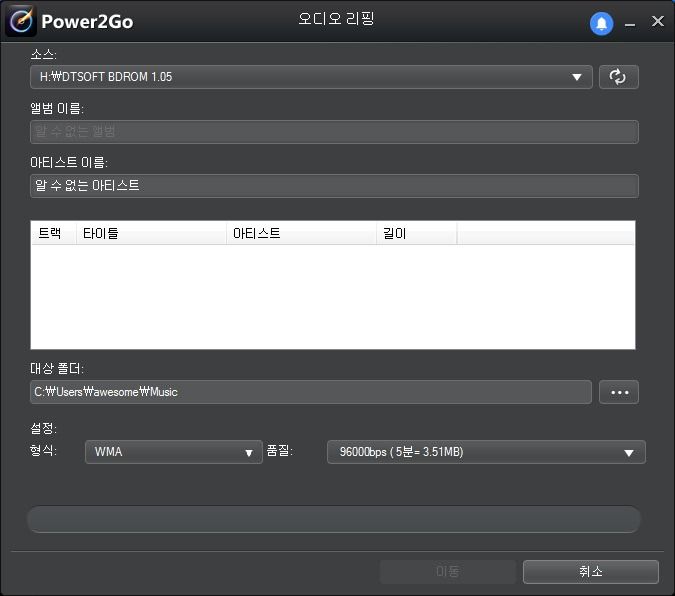Sort by the 타이틀 column header
Viewport: 675px width, 596px height.
coord(151,233)
